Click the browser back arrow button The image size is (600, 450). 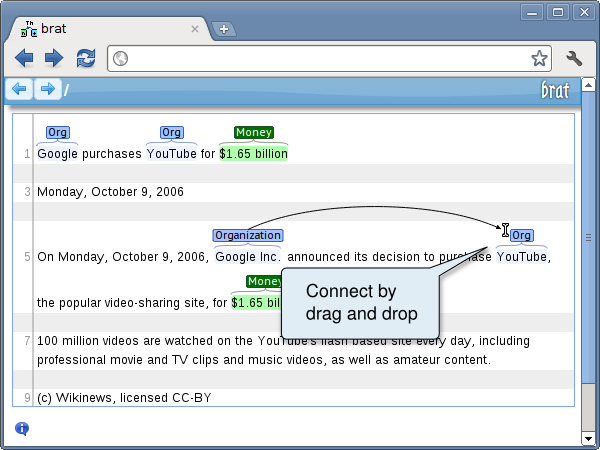coord(24,59)
